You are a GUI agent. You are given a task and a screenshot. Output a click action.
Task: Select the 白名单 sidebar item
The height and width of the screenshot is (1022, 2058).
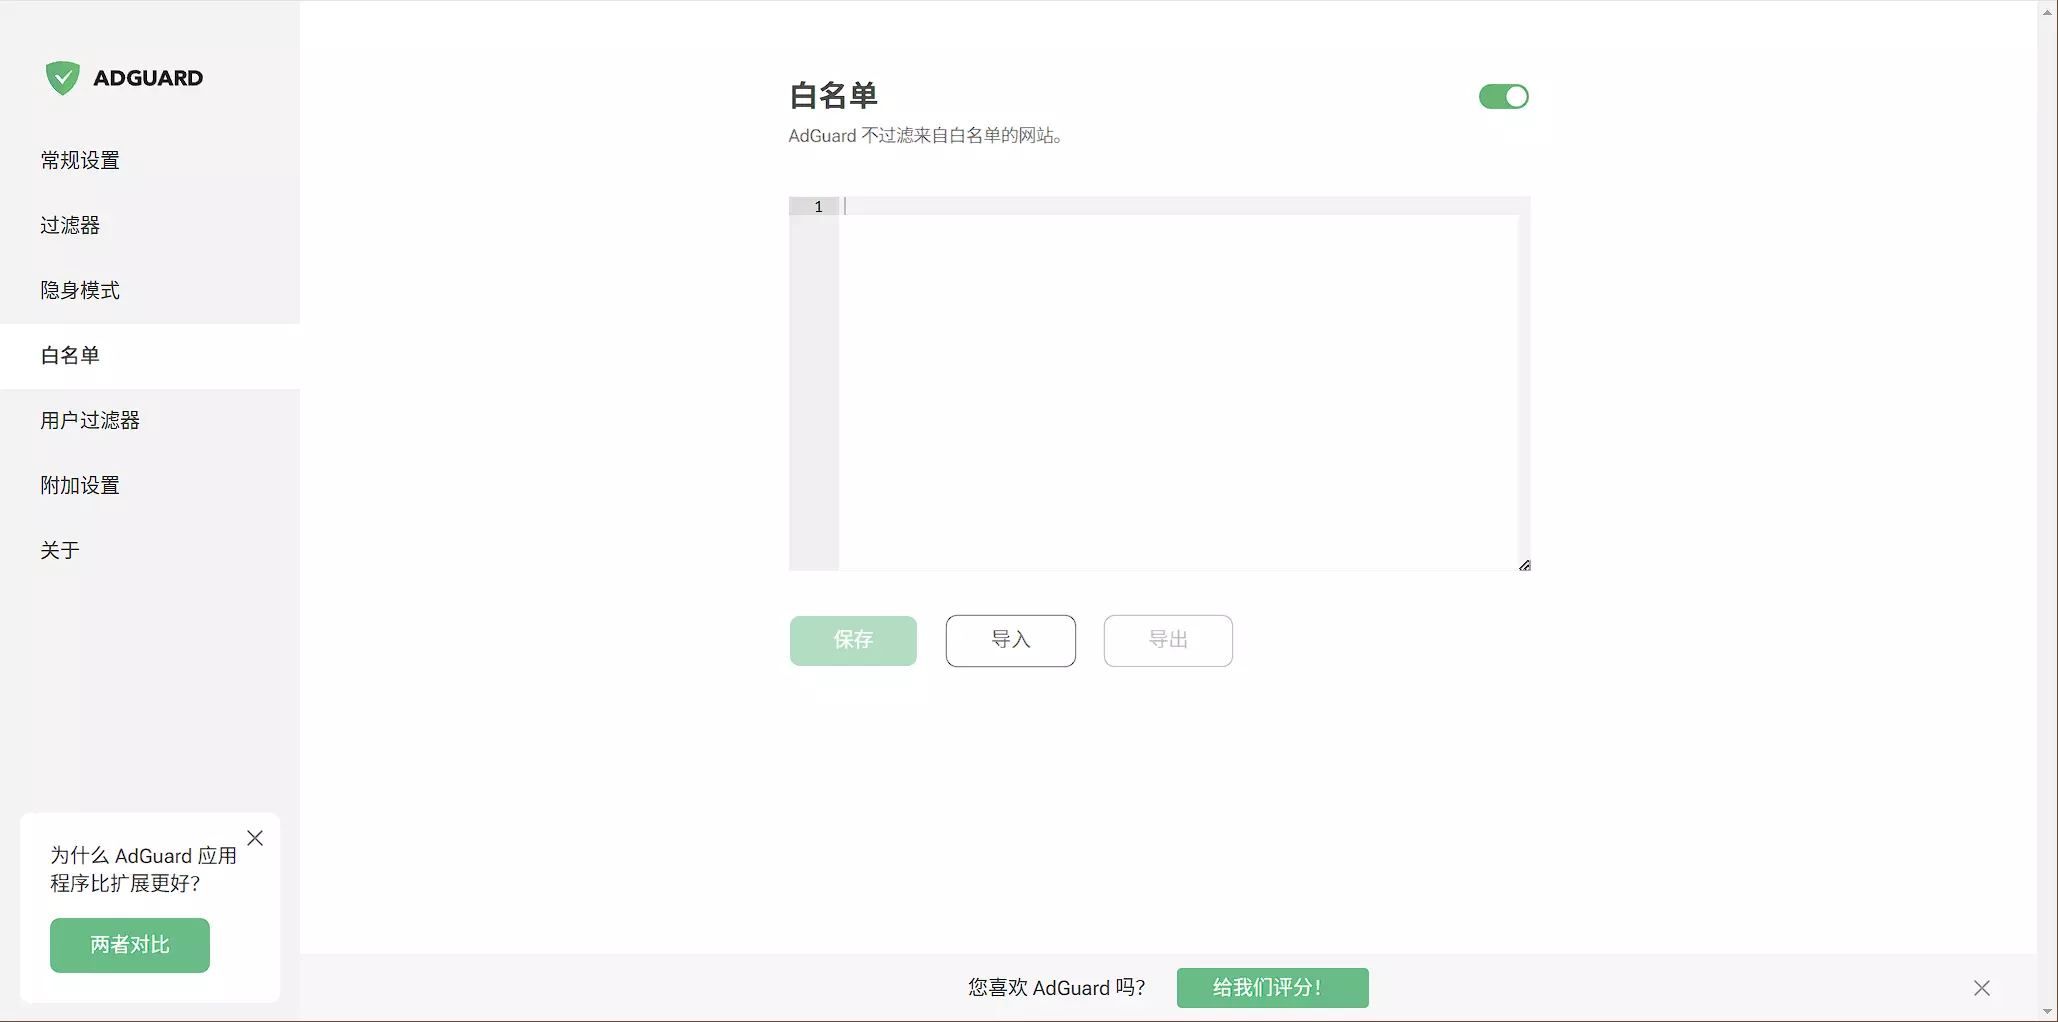(70, 355)
